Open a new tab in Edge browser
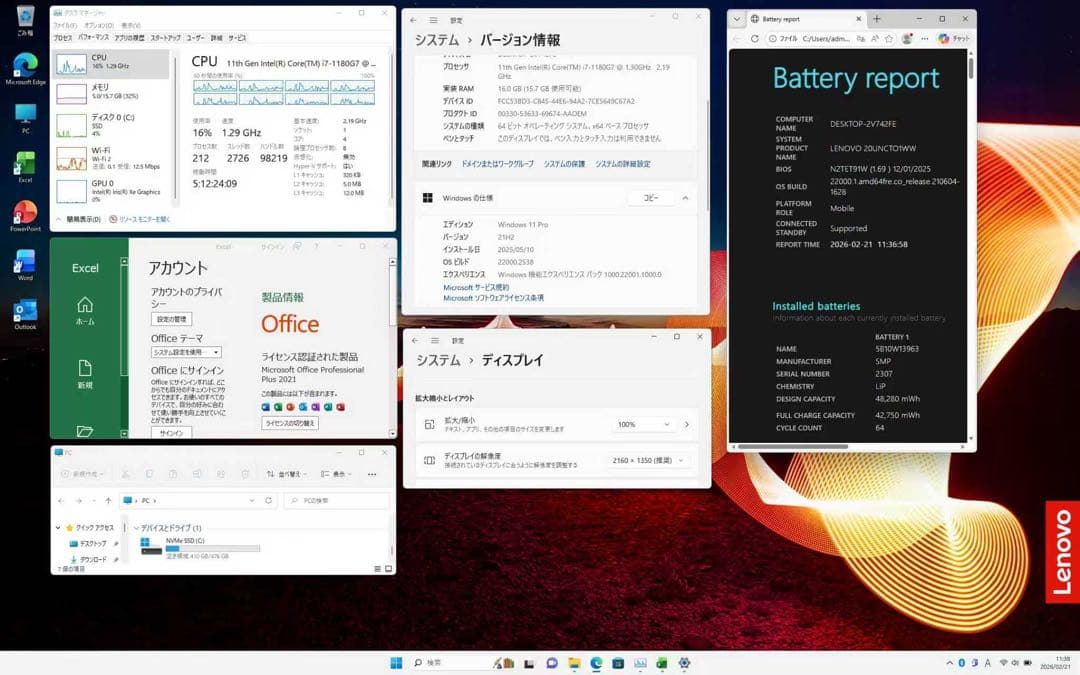This screenshot has width=1080, height=675. (877, 19)
